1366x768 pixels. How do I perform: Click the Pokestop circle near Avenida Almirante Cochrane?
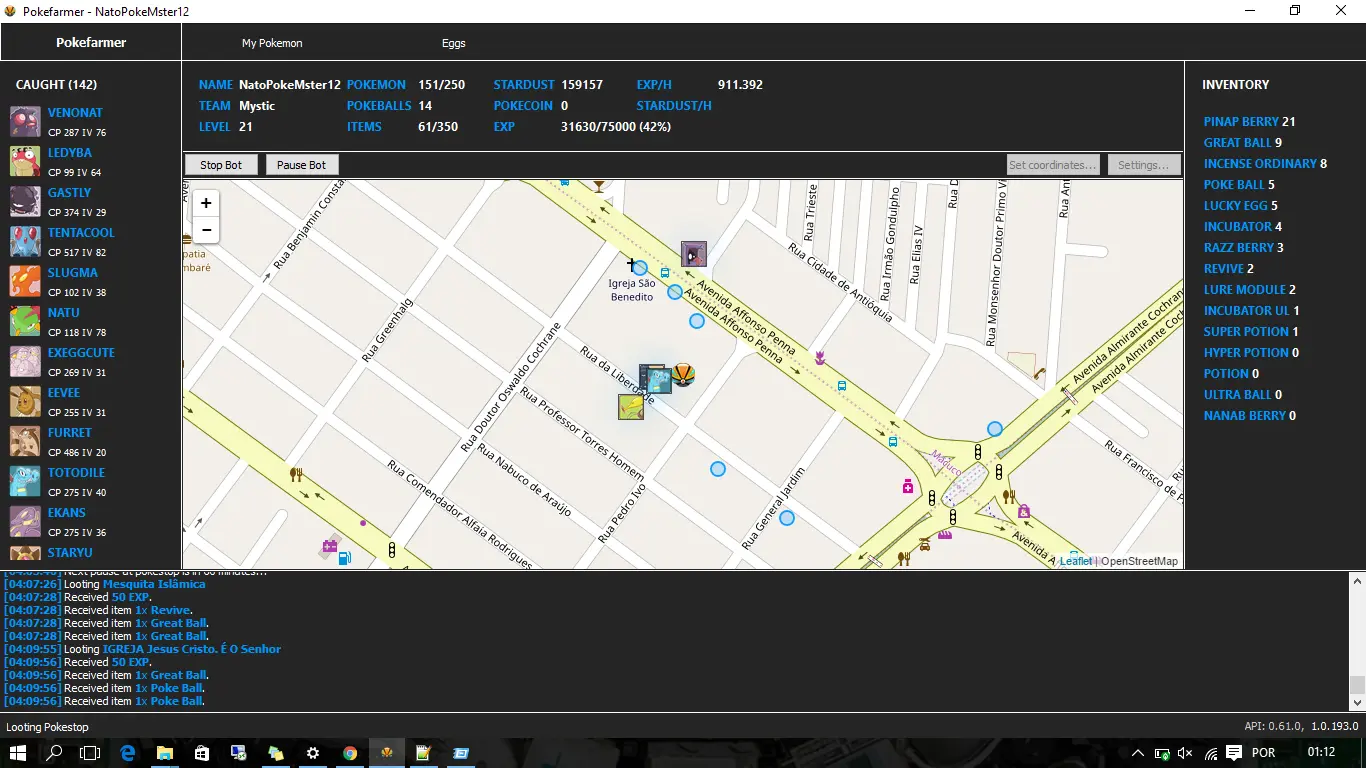point(994,429)
